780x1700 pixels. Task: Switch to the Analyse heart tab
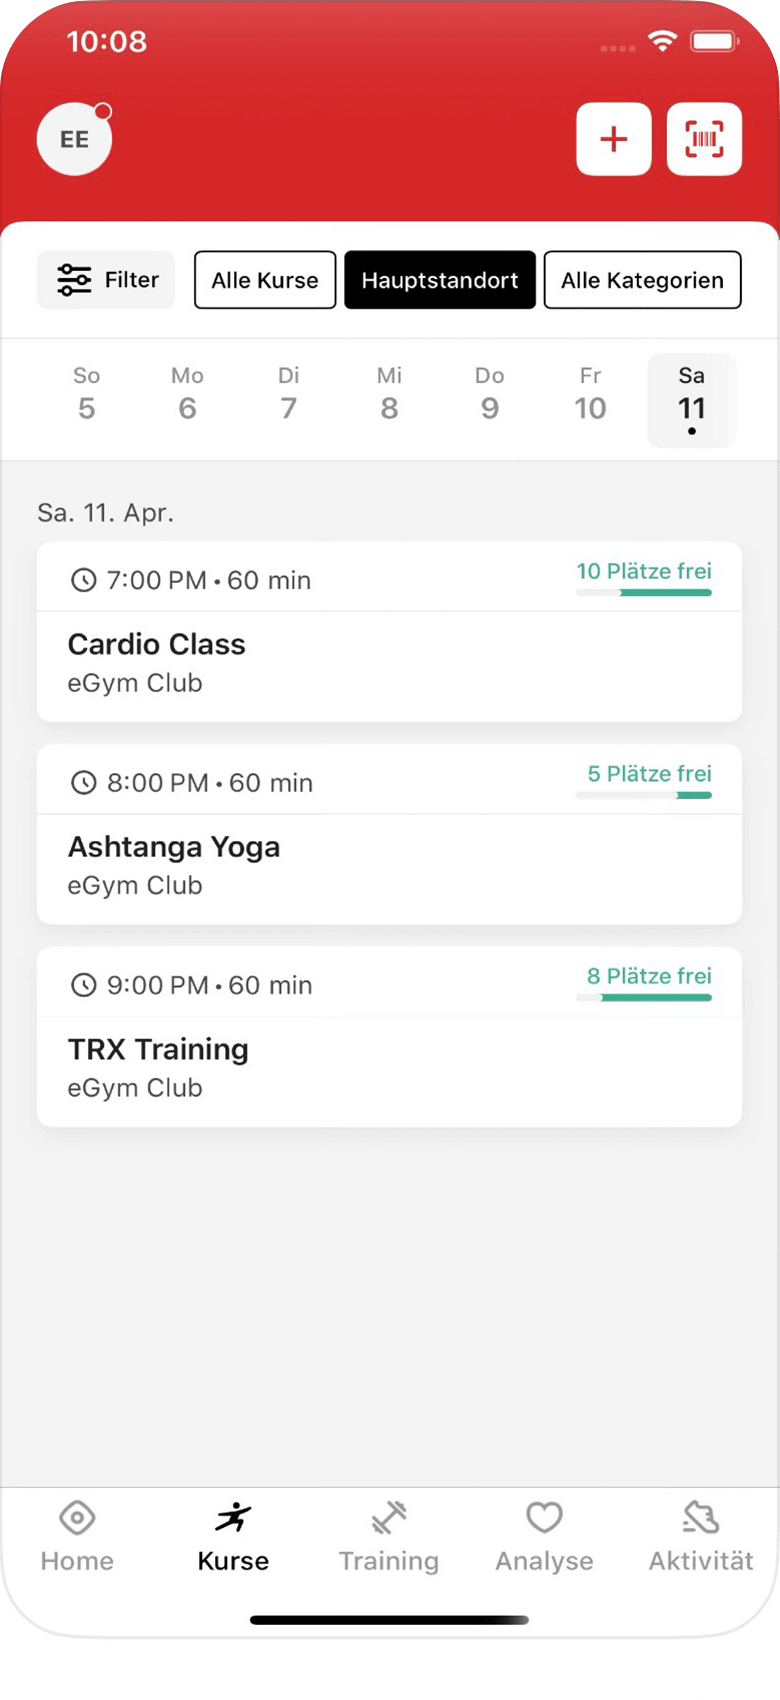544,1537
